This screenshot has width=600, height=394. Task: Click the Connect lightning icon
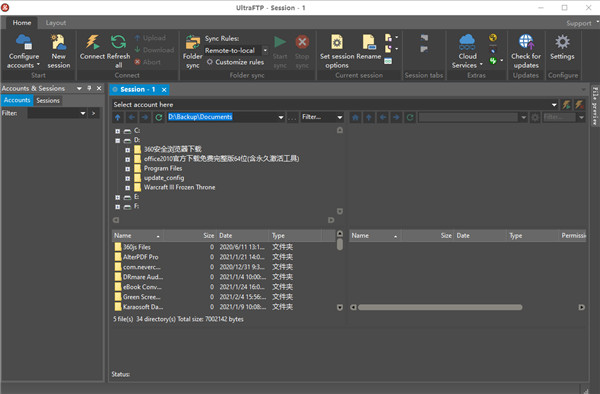pyautogui.click(x=92, y=42)
